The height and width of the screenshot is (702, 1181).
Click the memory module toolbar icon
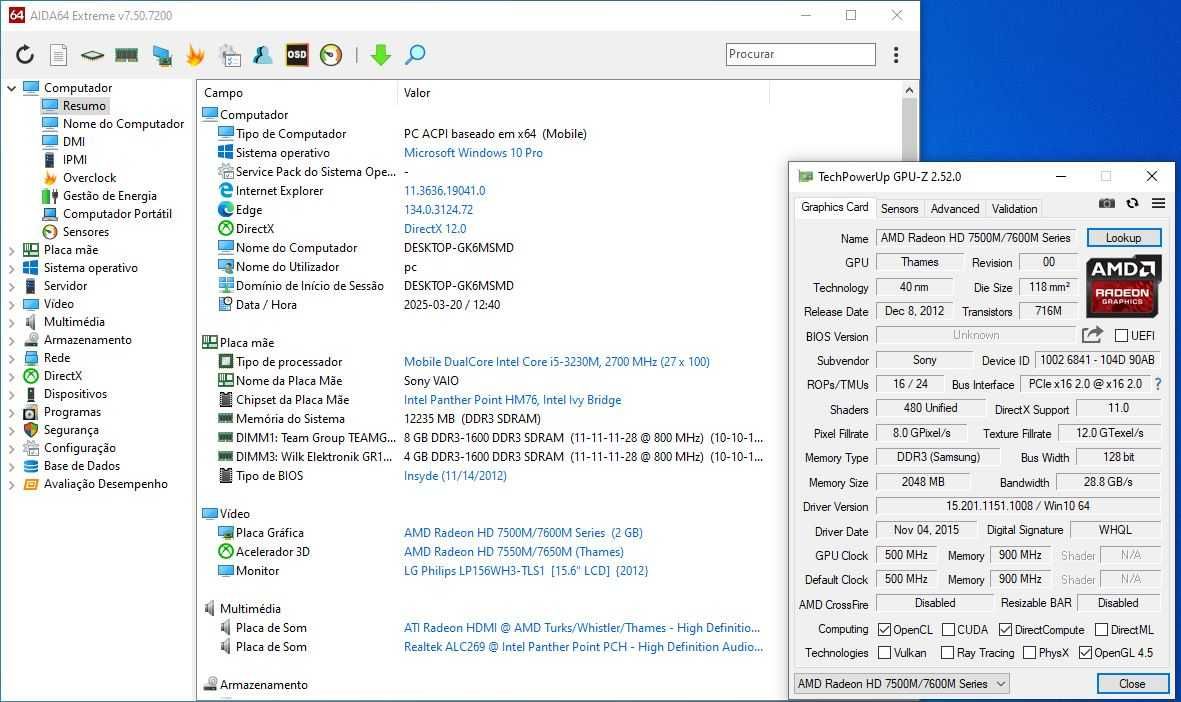coord(126,54)
